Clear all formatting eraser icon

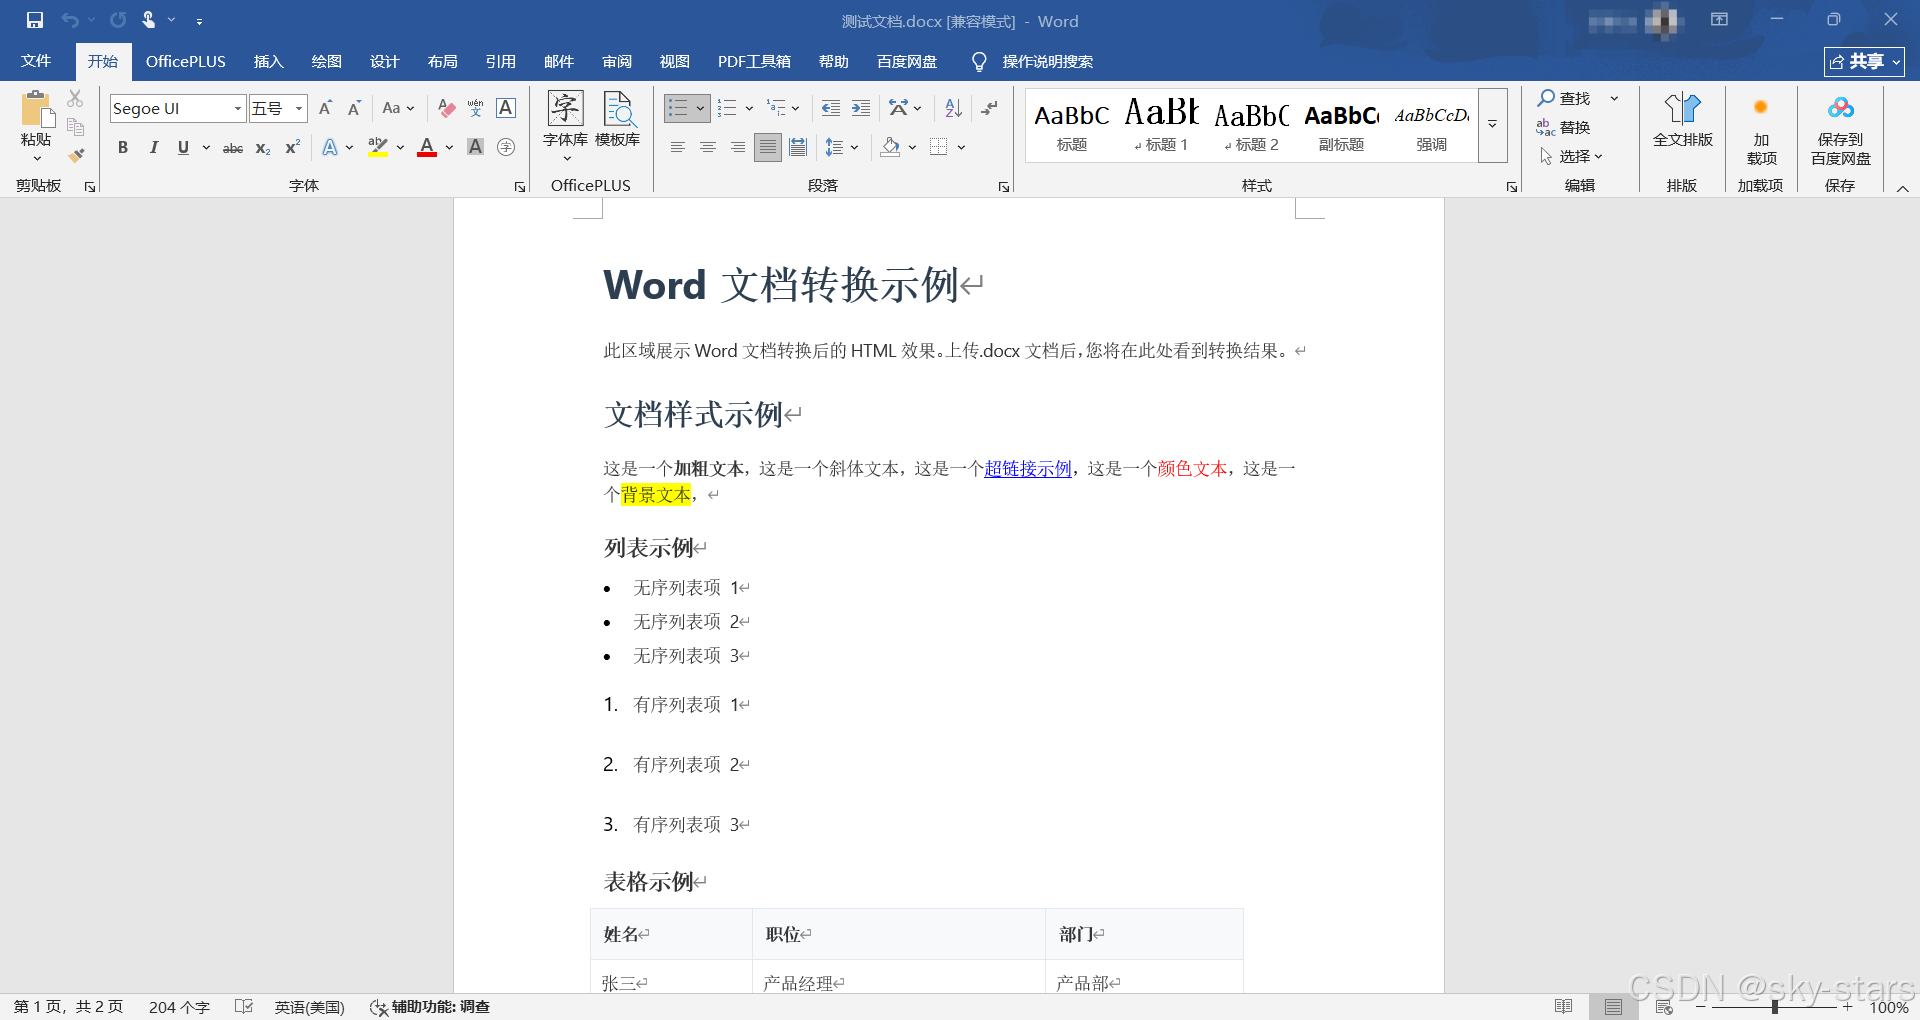click(446, 108)
